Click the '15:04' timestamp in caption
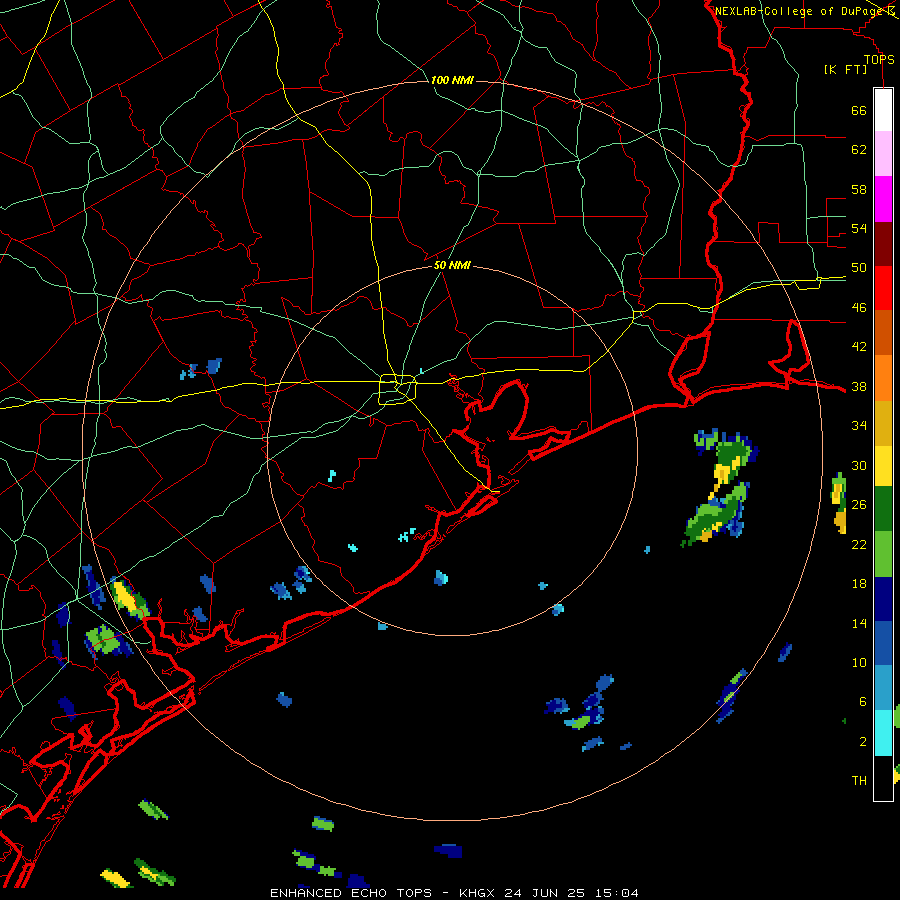 click(x=615, y=893)
